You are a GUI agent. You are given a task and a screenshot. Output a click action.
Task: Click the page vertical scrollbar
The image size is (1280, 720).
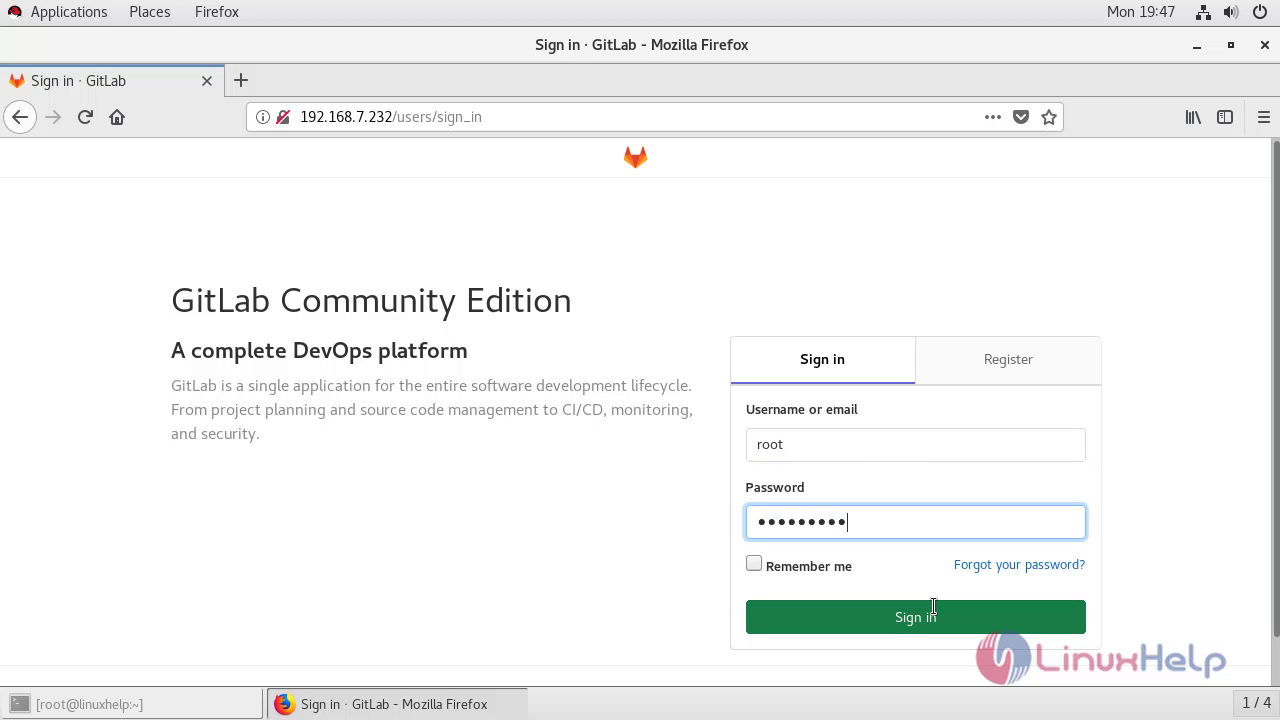(1275, 388)
